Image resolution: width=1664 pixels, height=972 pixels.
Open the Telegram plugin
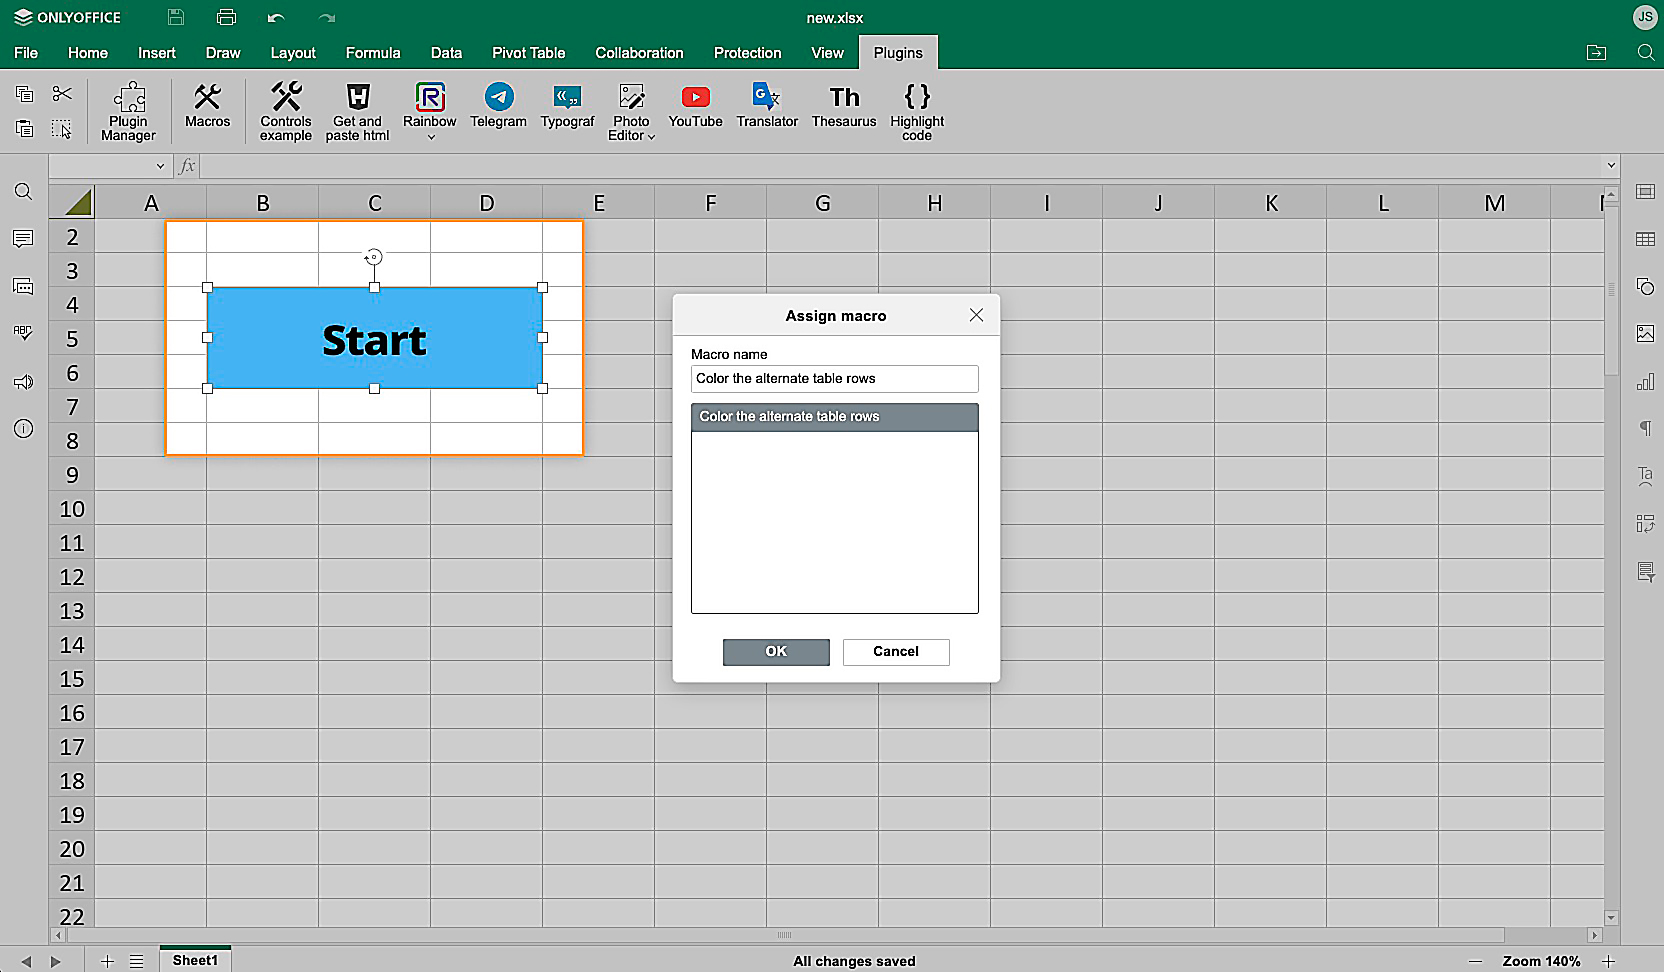(498, 106)
